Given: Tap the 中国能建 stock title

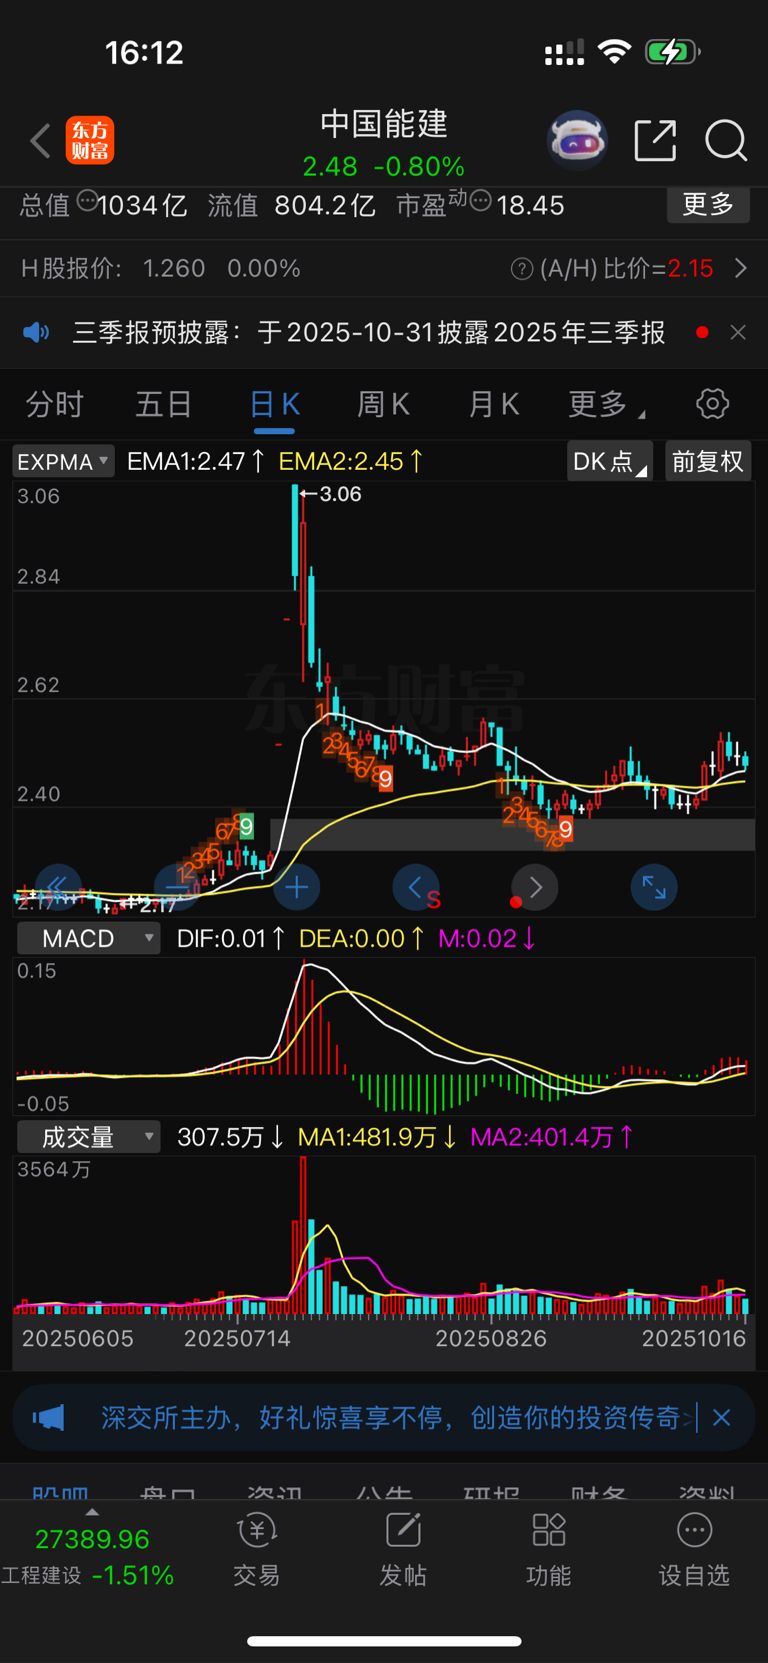Looking at the screenshot, I should (384, 124).
